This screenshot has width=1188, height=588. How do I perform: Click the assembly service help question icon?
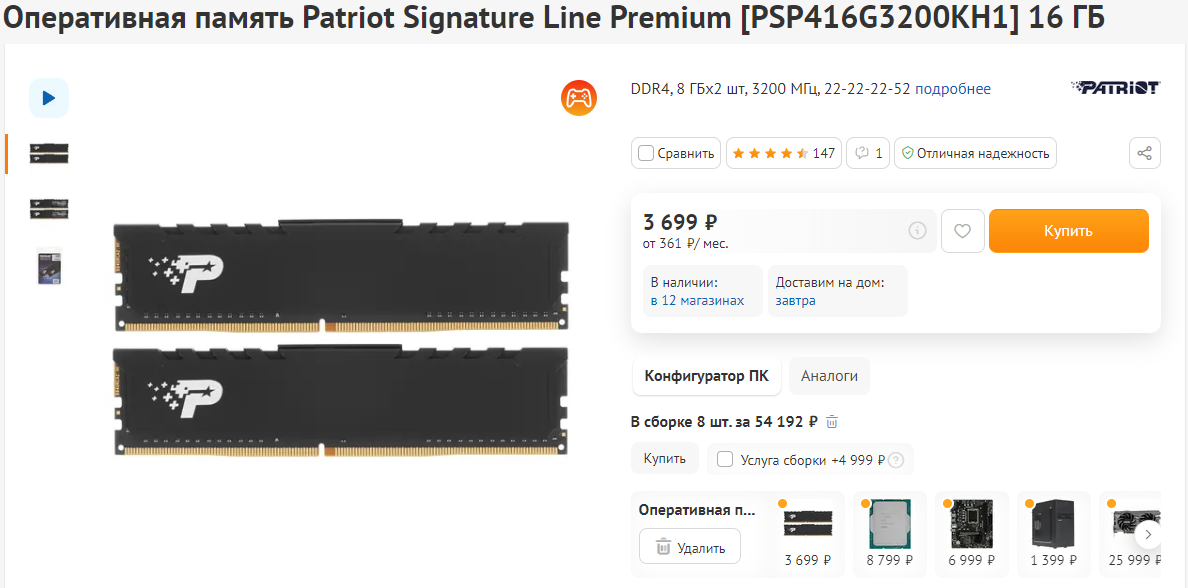pos(896,460)
